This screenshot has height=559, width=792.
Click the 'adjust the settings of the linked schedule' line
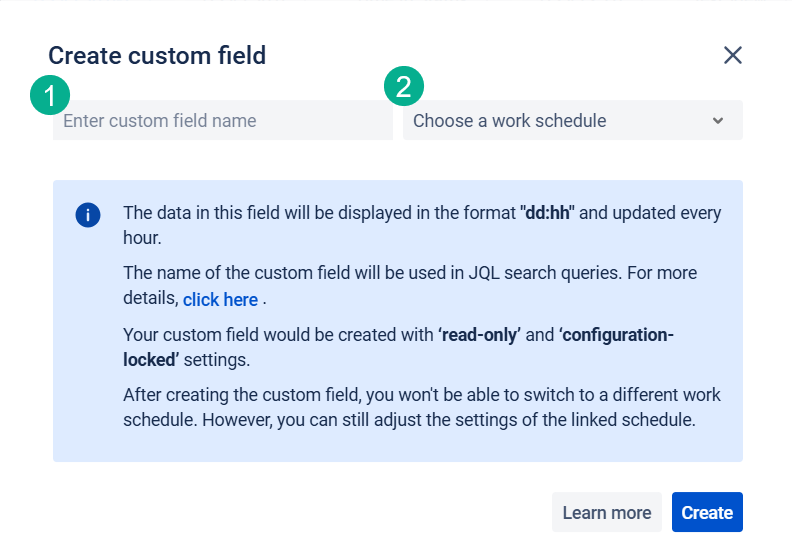tap(410, 420)
